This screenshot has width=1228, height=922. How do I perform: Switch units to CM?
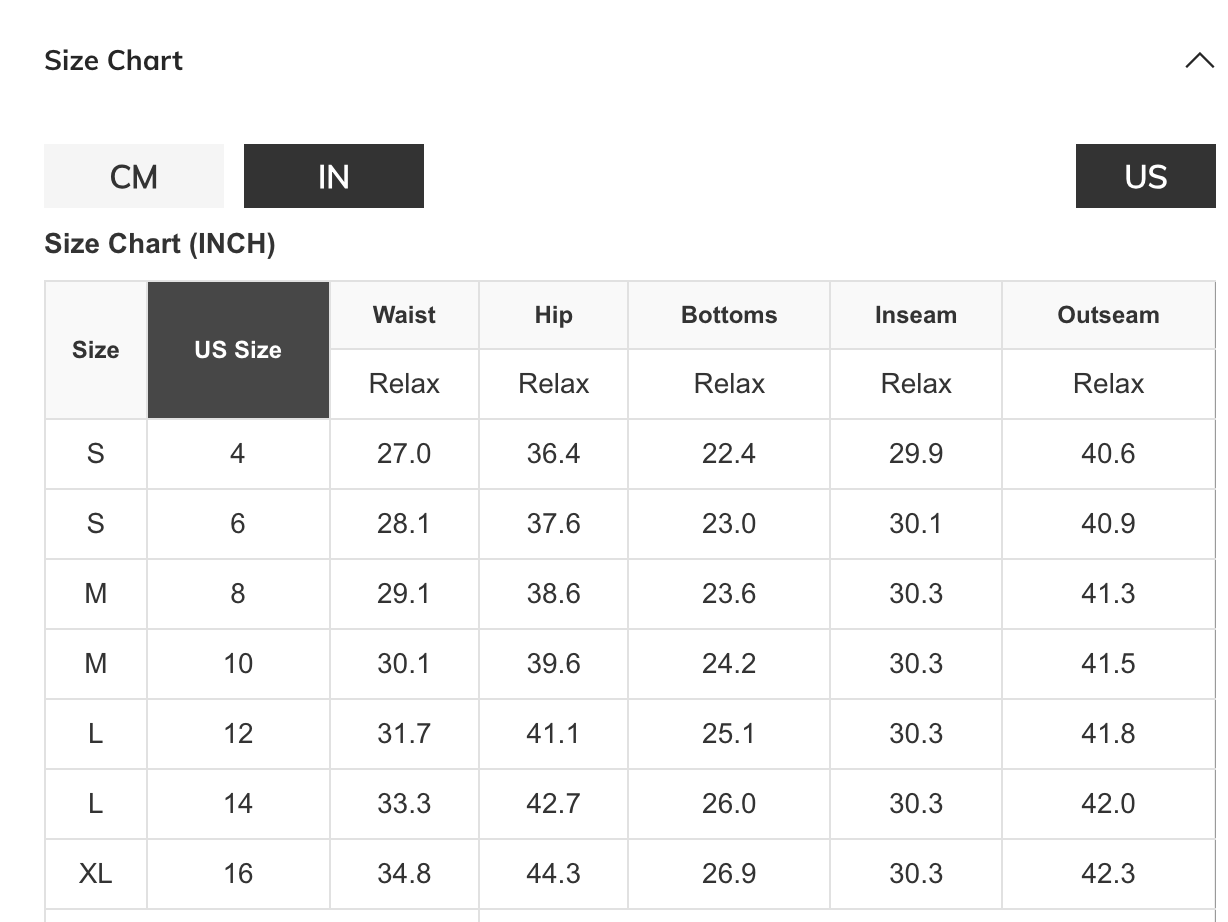point(134,177)
